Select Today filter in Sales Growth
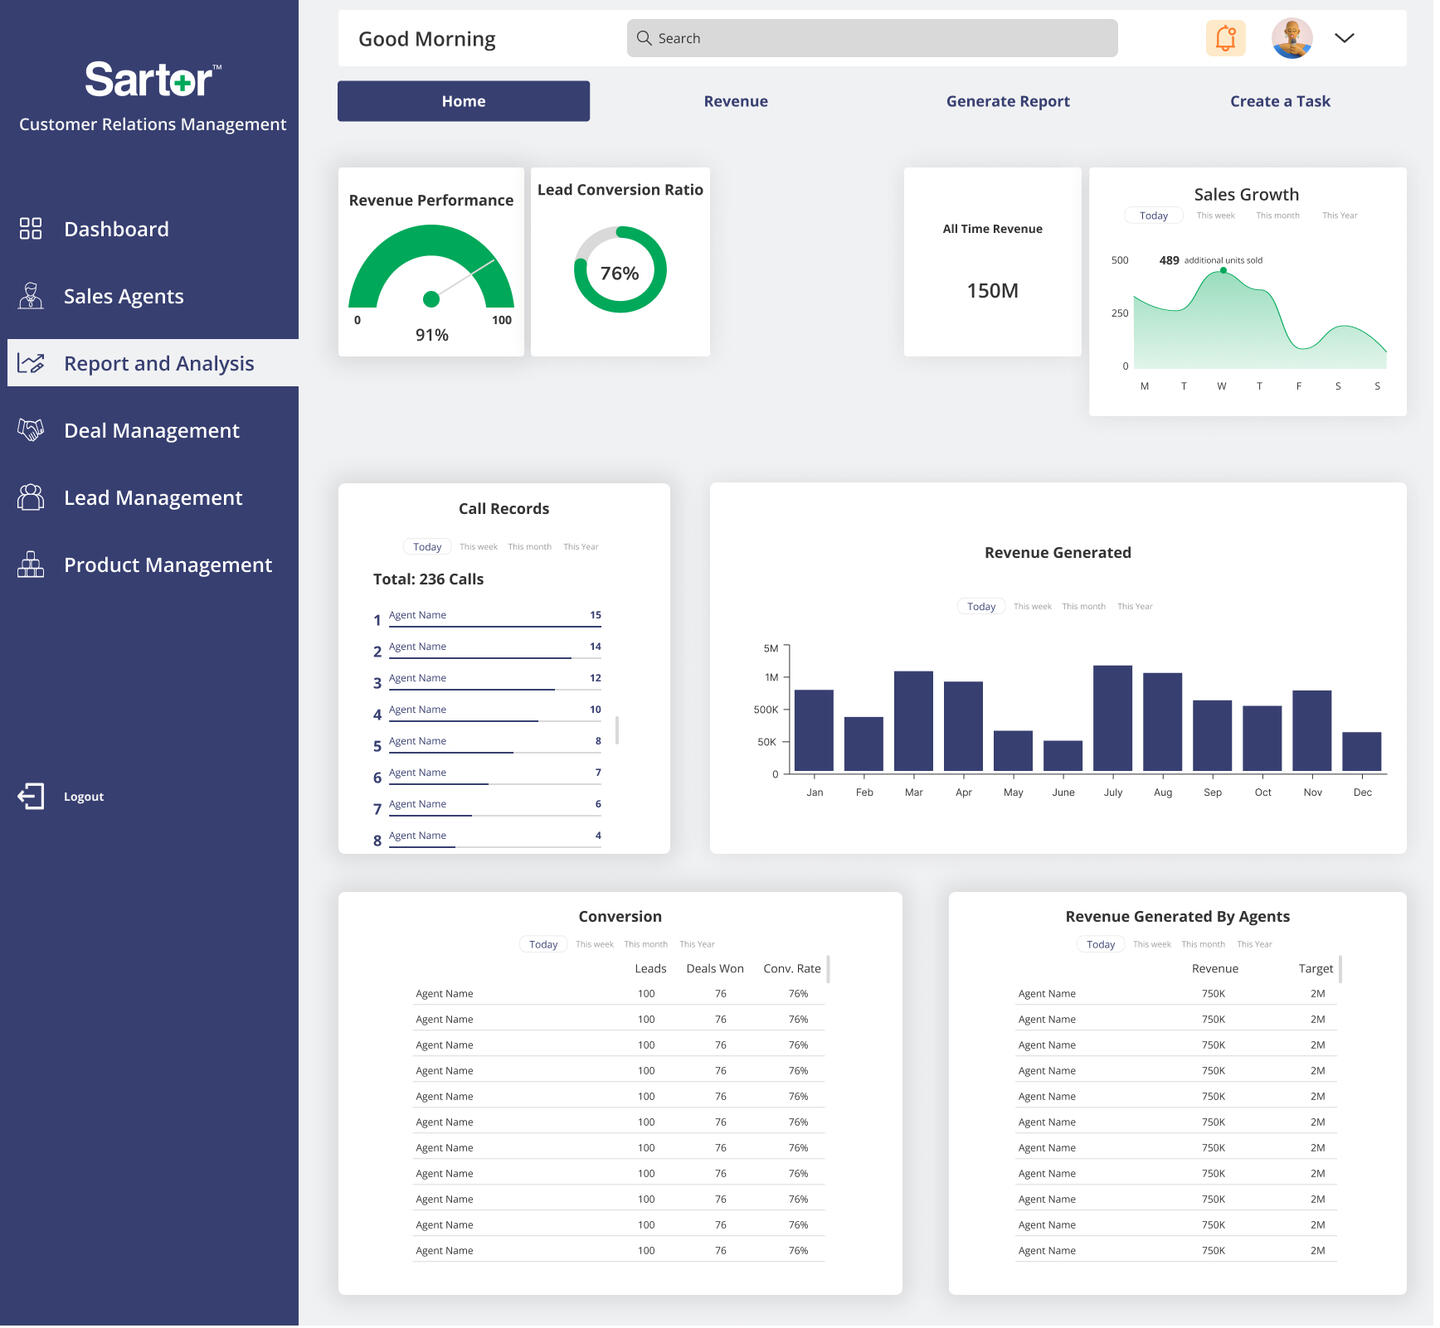 point(1153,216)
